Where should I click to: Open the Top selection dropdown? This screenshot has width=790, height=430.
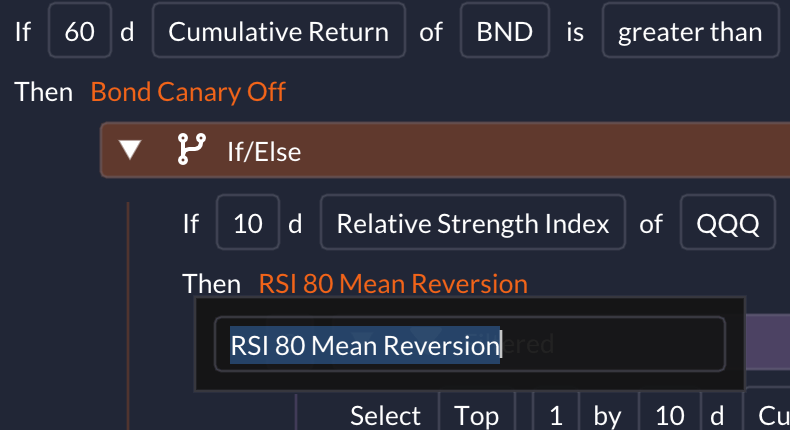(x=476, y=414)
